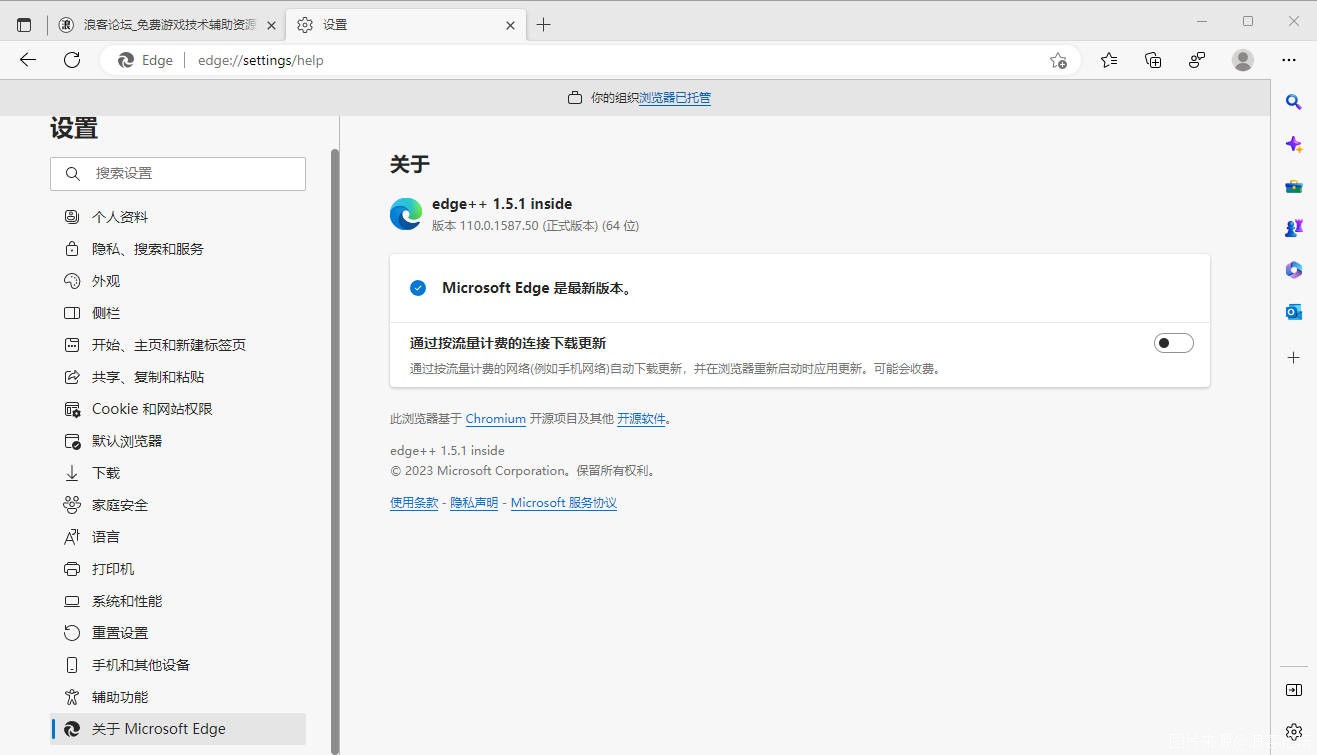Open 开始、主页和新建标签页 settings

[x=178, y=345]
